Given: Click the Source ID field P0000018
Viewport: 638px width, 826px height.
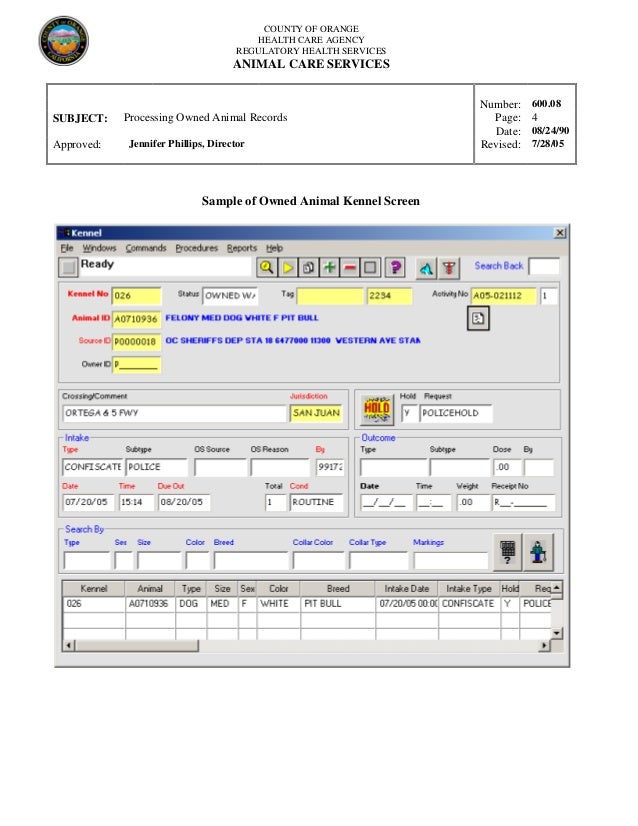Looking at the screenshot, I should coord(136,341).
